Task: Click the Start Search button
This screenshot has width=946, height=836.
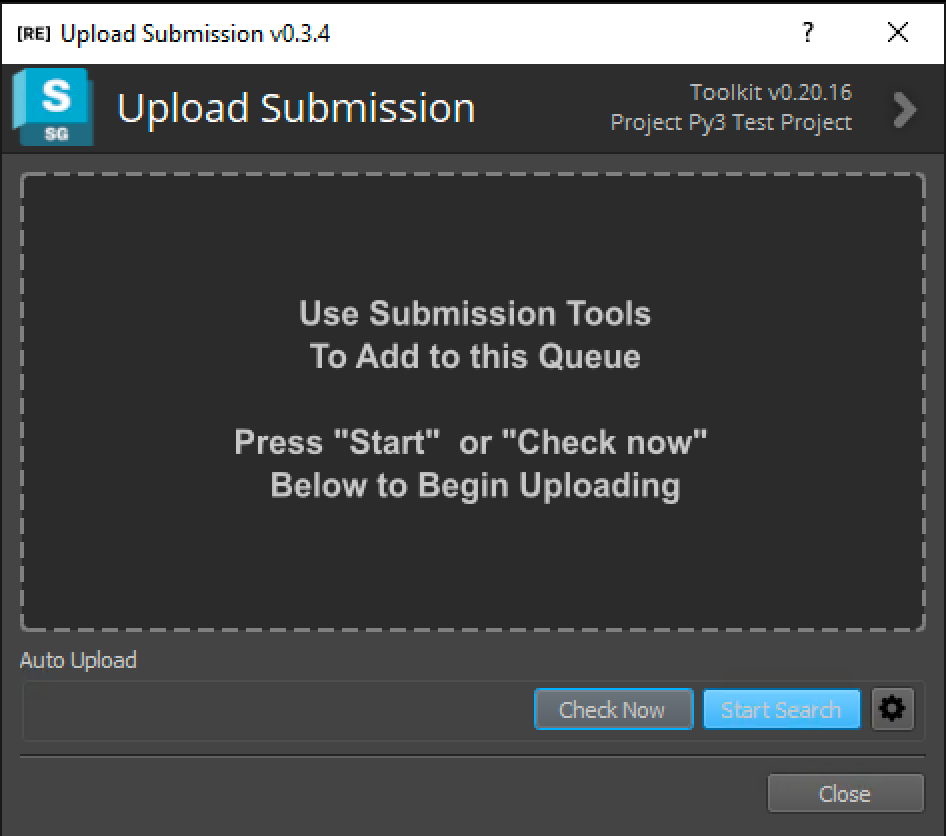Action: pos(781,709)
